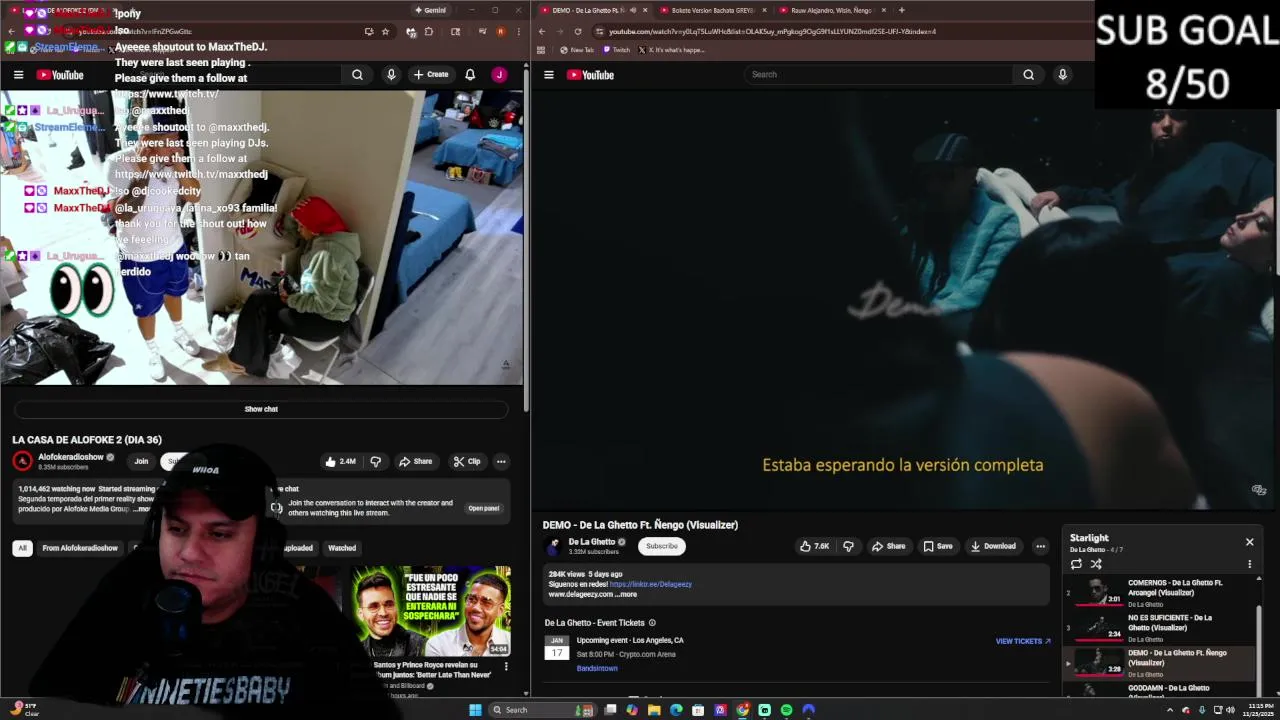The width and height of the screenshot is (1280, 720).
Task: Dislike the DEMO De La Ghetto video
Action: tap(848, 546)
